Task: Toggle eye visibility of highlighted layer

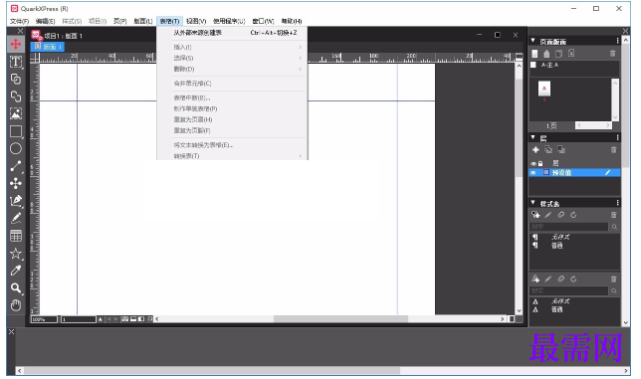Action: click(533, 173)
